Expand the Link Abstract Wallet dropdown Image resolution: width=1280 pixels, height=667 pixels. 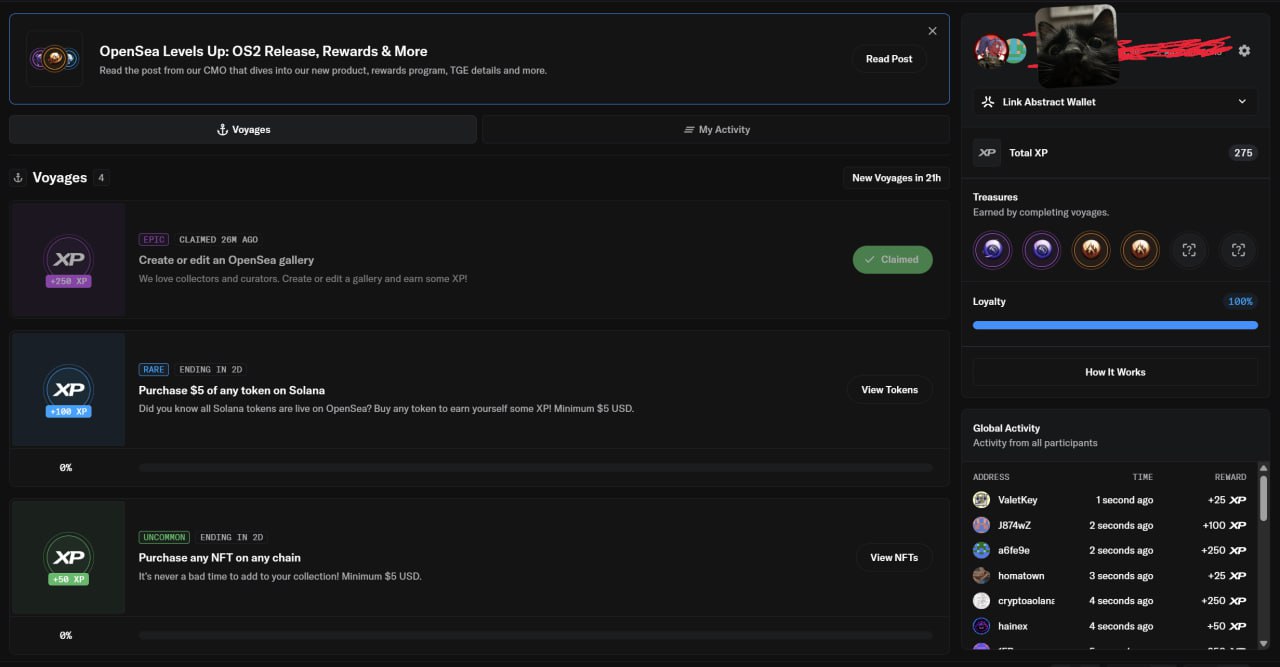click(1115, 102)
